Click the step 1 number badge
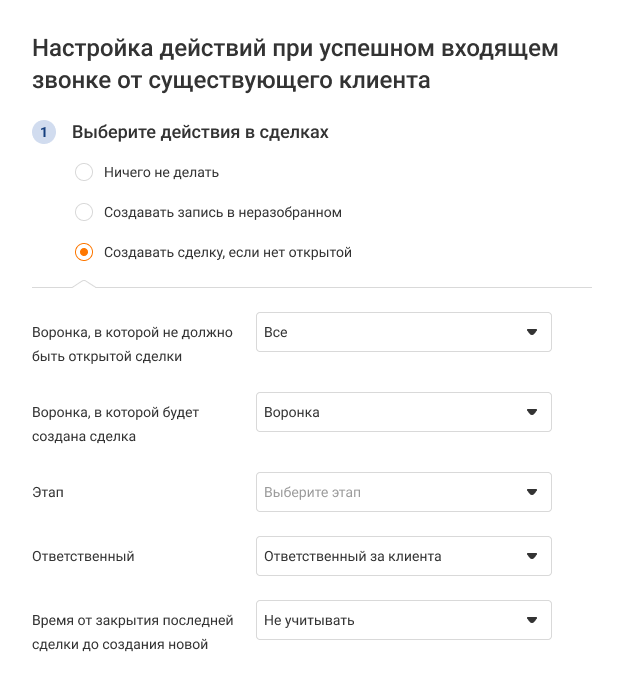Image resolution: width=624 pixels, height=695 pixels. coord(44,132)
